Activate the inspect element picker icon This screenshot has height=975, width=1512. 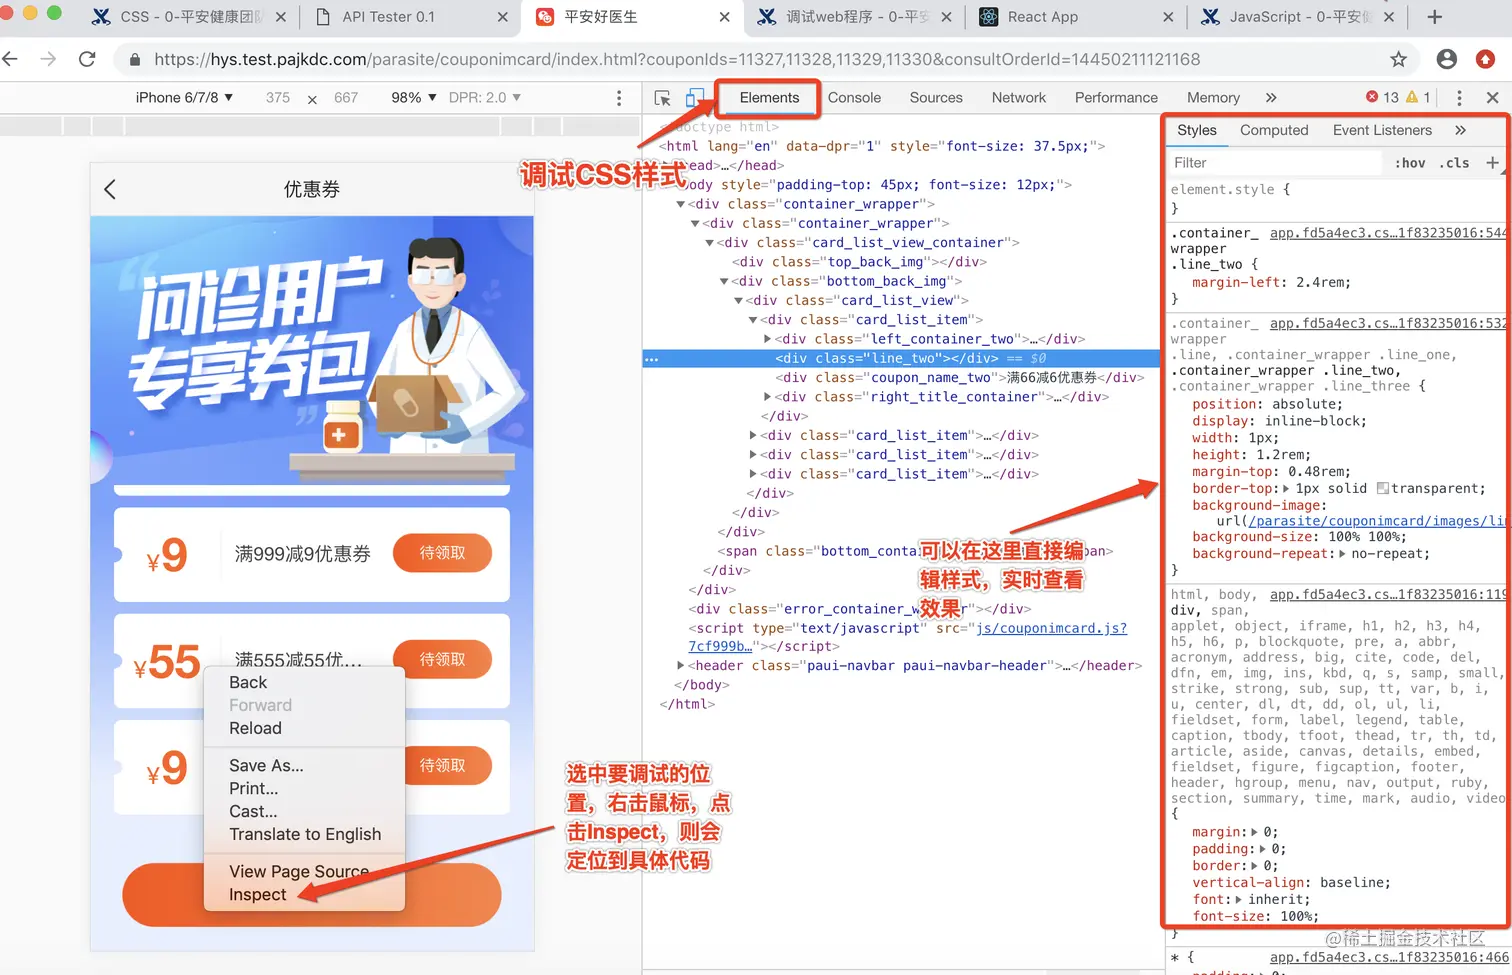tap(662, 98)
